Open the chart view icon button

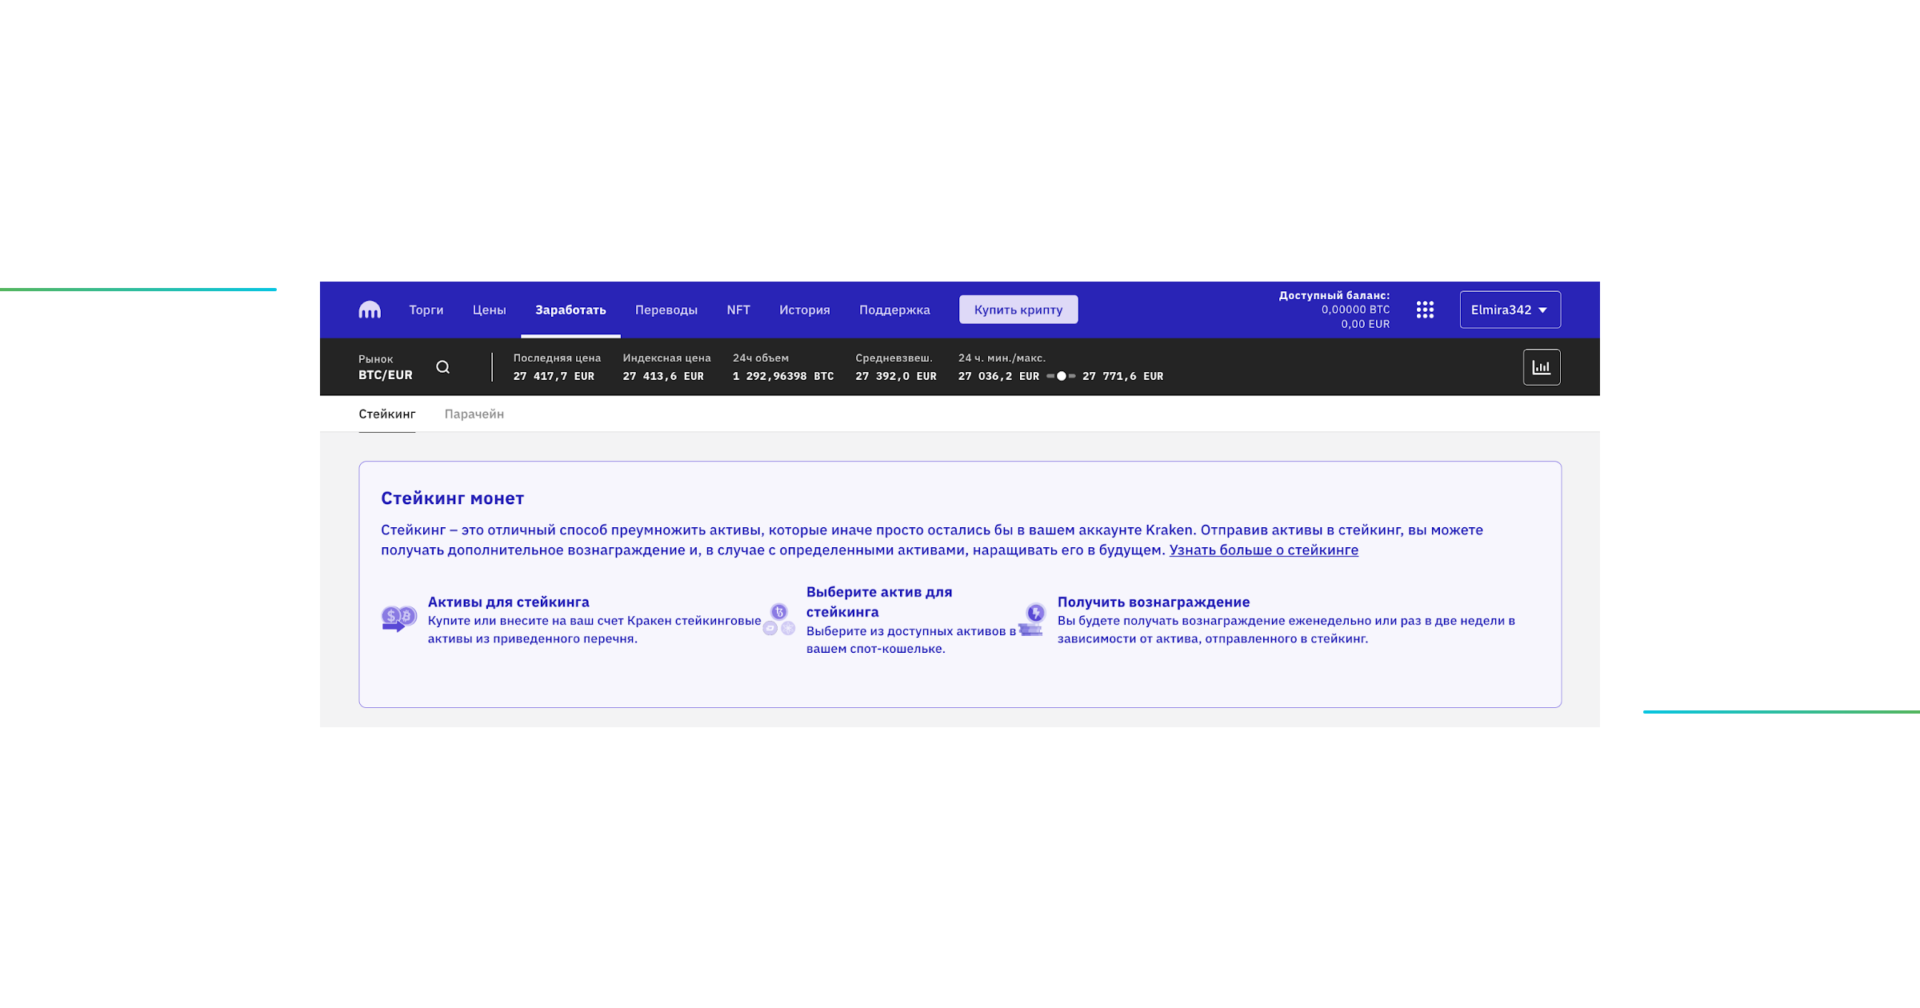tap(1541, 368)
